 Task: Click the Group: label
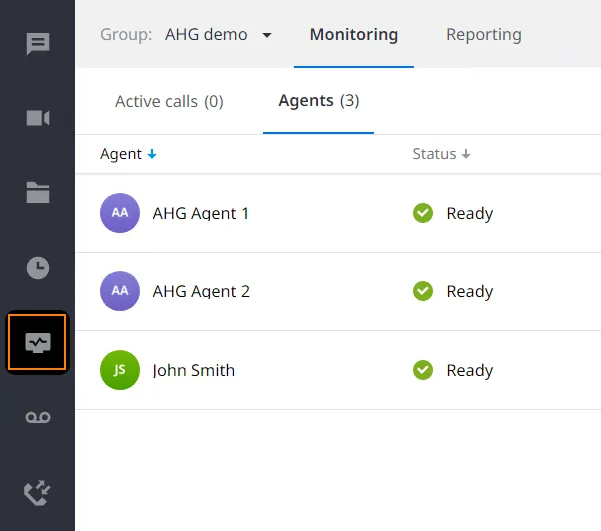point(126,35)
